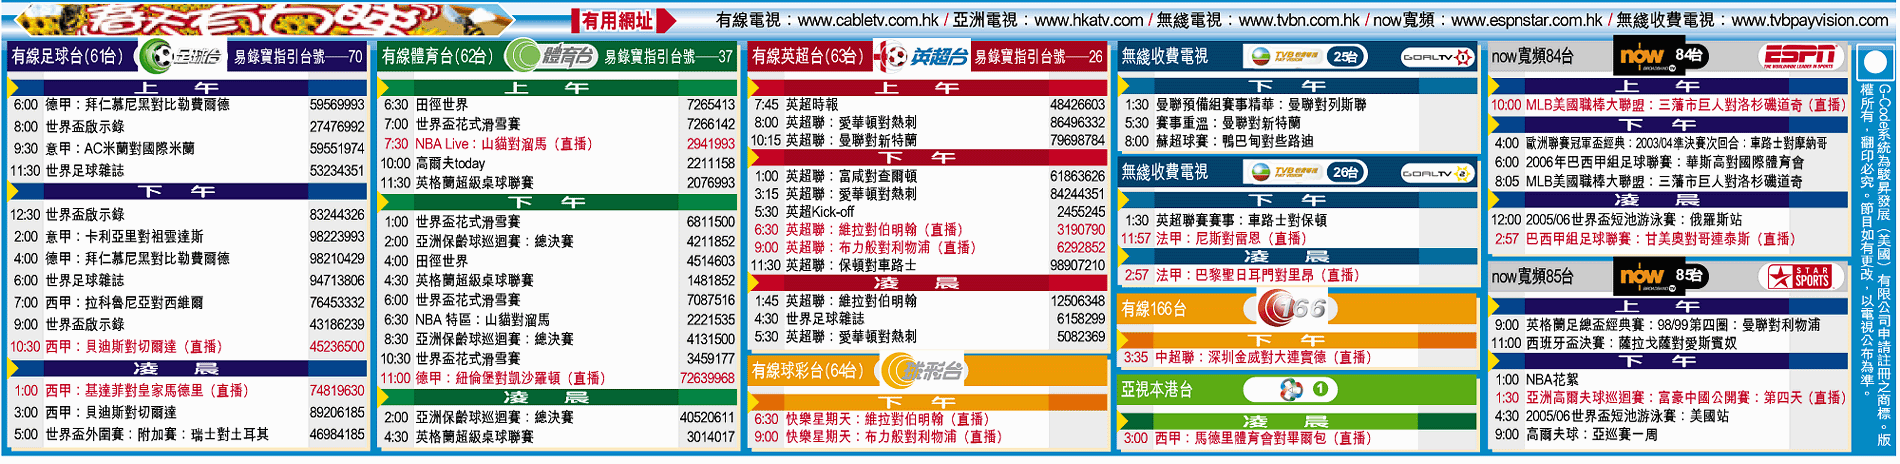Click the 10:30 西甲：貝迪斯對切爾達（直播） row

tap(186, 347)
